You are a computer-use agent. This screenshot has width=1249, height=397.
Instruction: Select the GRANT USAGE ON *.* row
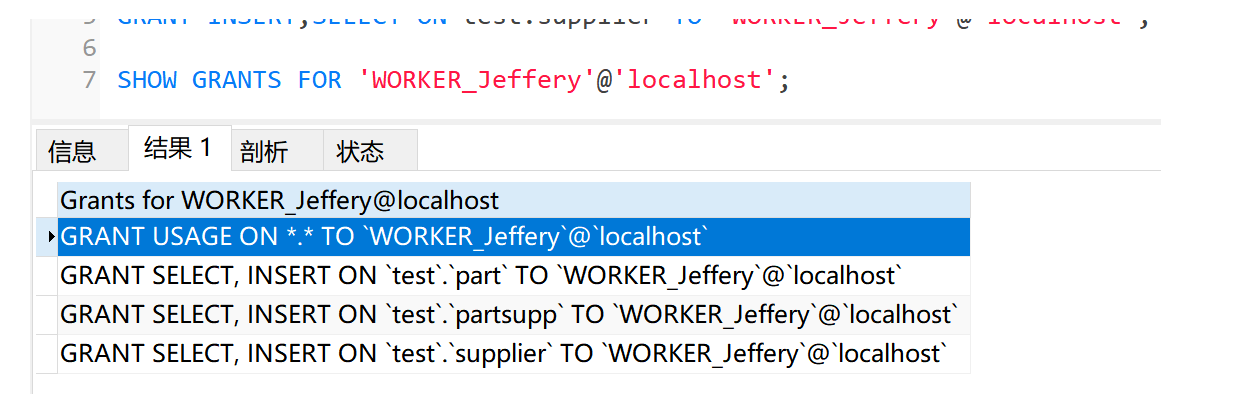(513, 237)
